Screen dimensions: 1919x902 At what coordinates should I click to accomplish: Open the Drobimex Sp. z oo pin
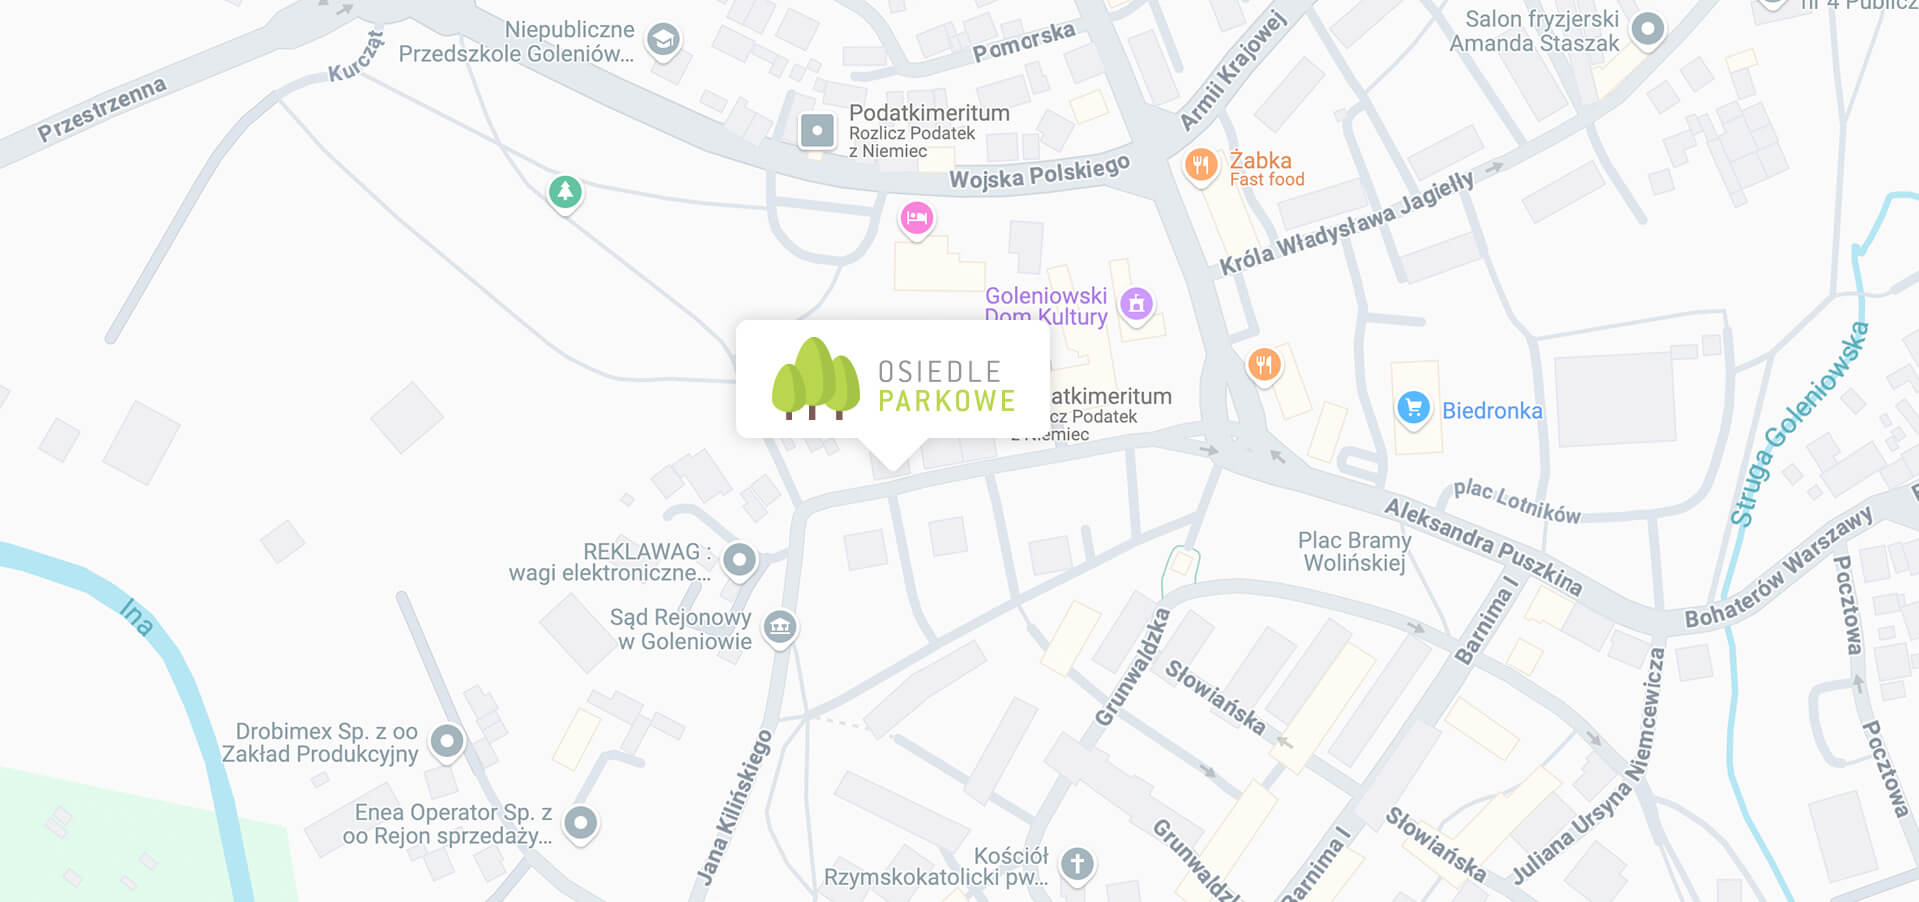tap(447, 743)
